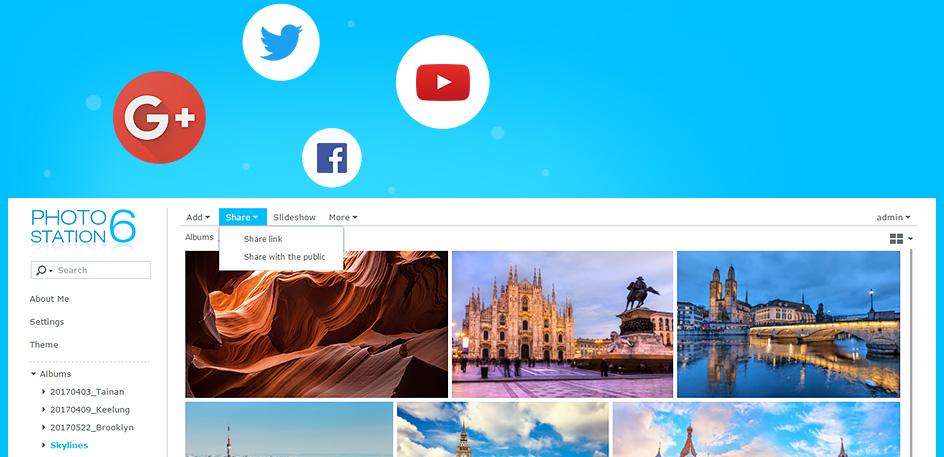Viewport: 944px width, 457px height.
Task: Open the Theme page
Action: (x=44, y=344)
